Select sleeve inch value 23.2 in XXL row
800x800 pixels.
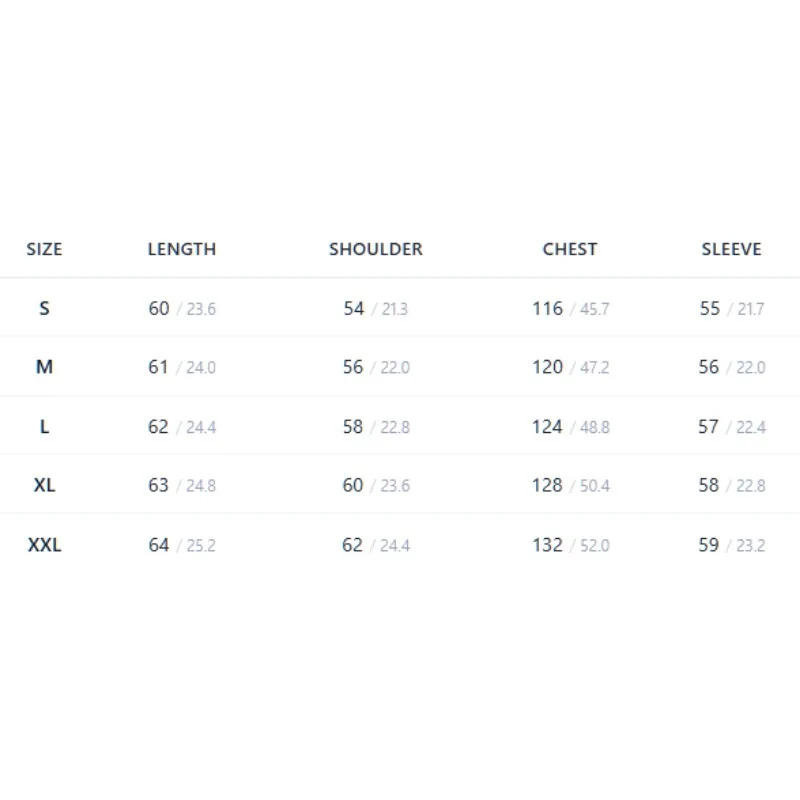tap(751, 545)
